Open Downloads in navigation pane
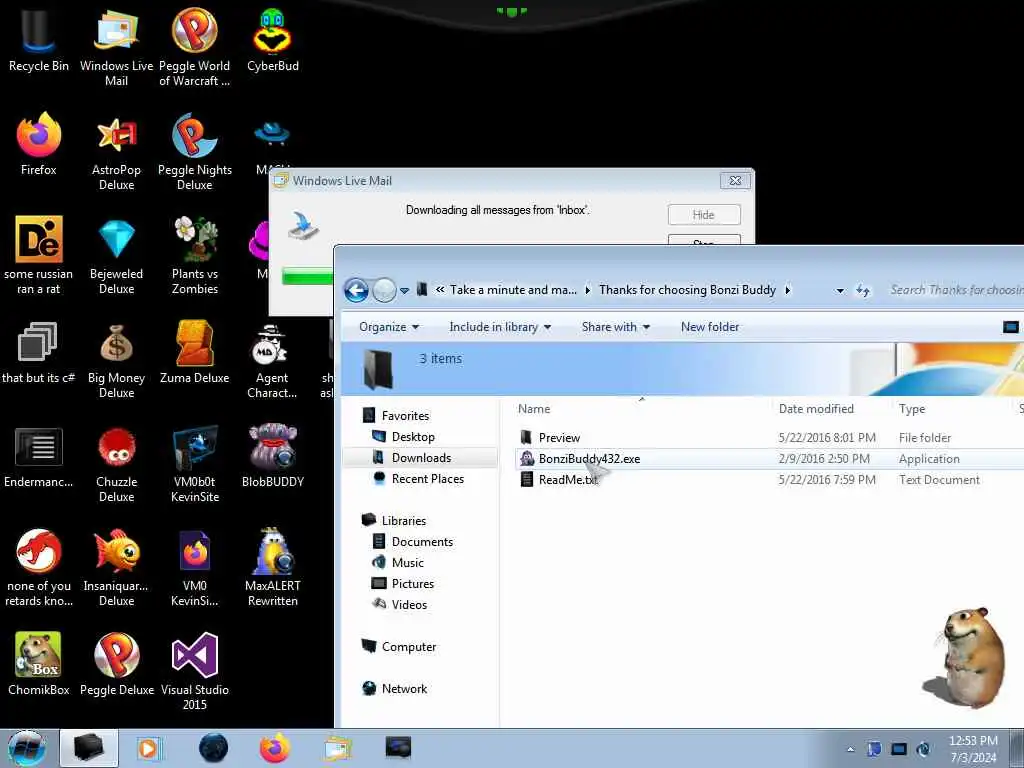1024x768 pixels. click(421, 458)
